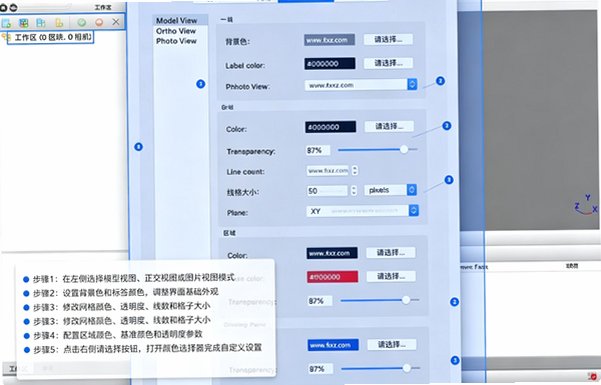Click 请选择 button beside the bright blue swatch
Image resolution: width=601 pixels, height=385 pixels.
392,344
